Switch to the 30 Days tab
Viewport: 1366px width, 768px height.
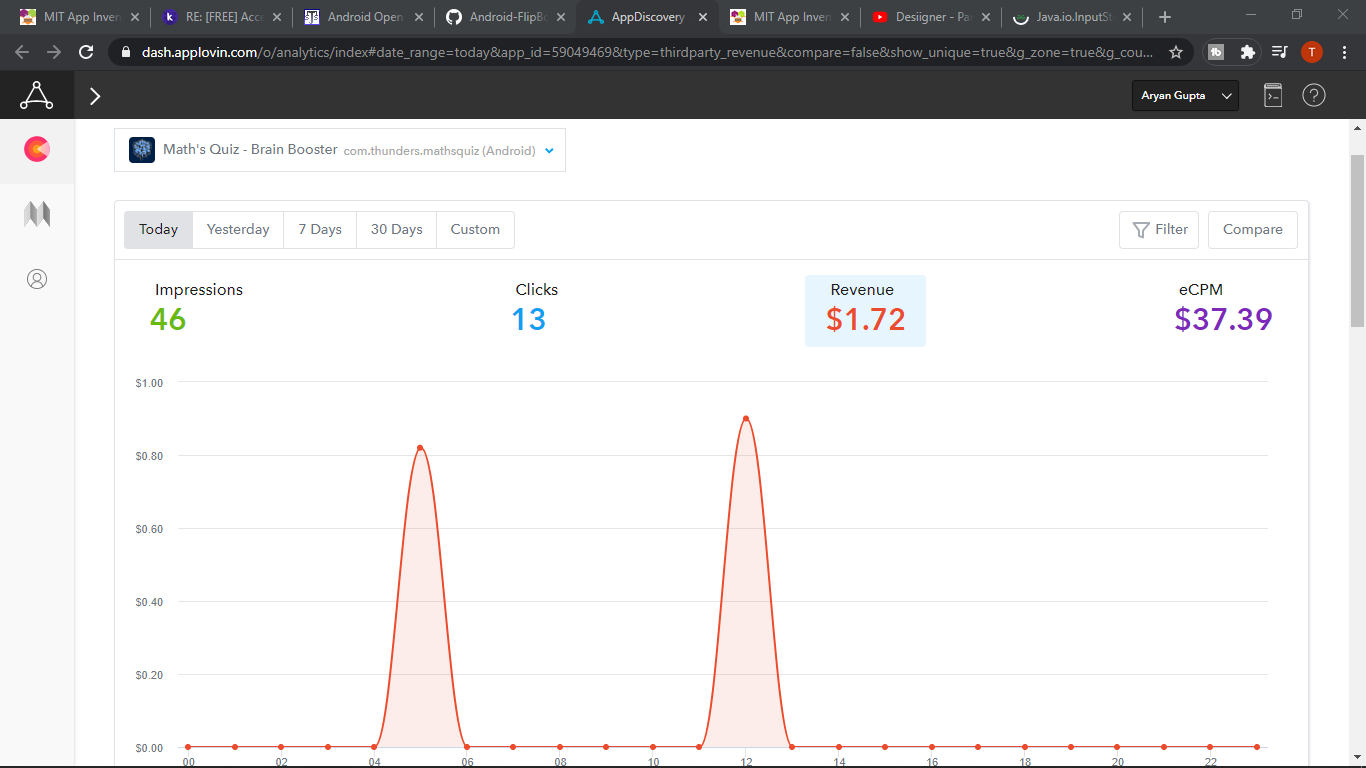coord(397,230)
